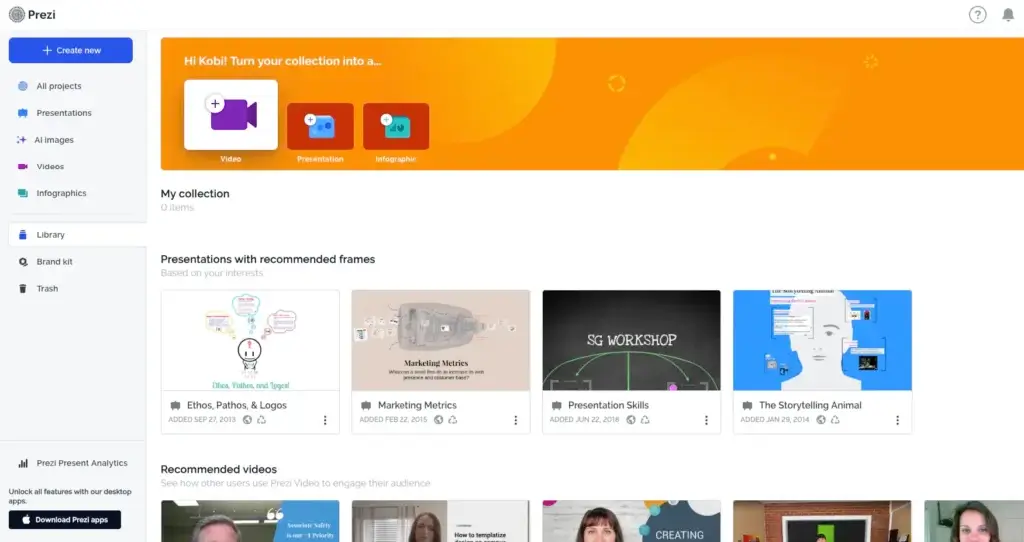Screen dimensions: 1024x542
Task: Click the All projects globe icon
Action: pyautogui.click(x=23, y=86)
